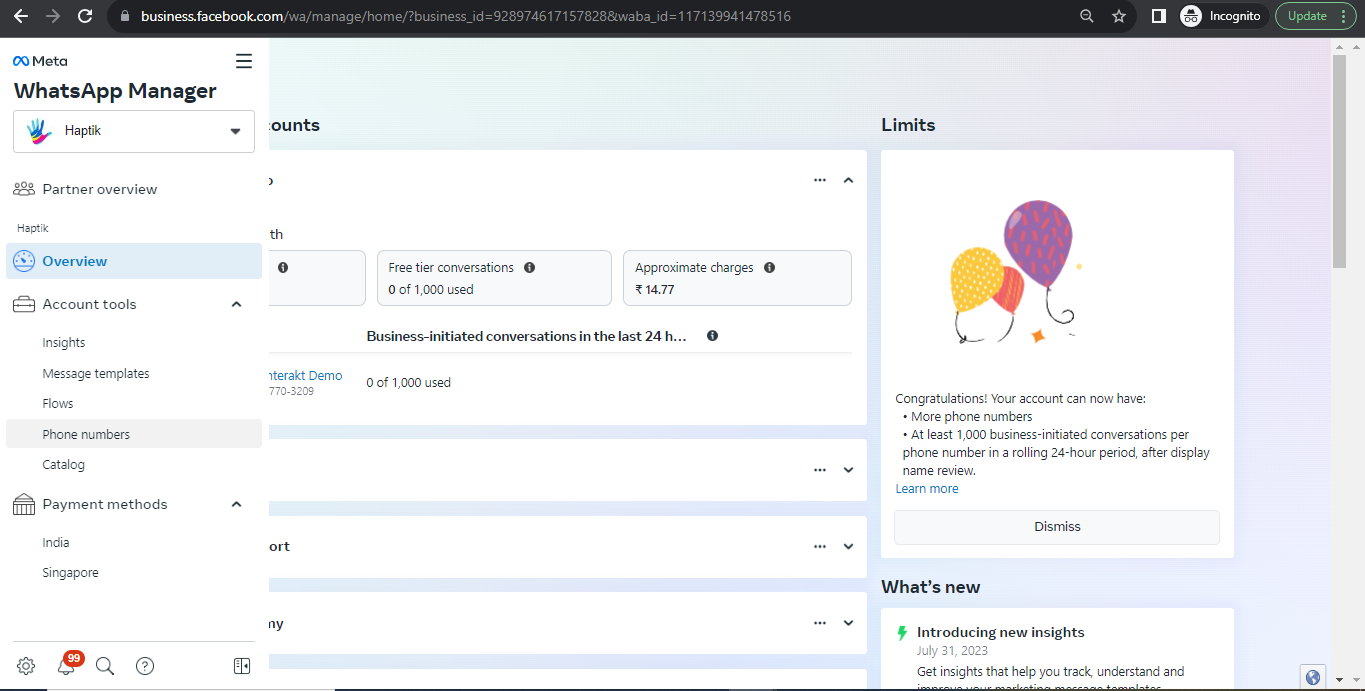Show info for Free tier conversations

[x=530, y=268]
